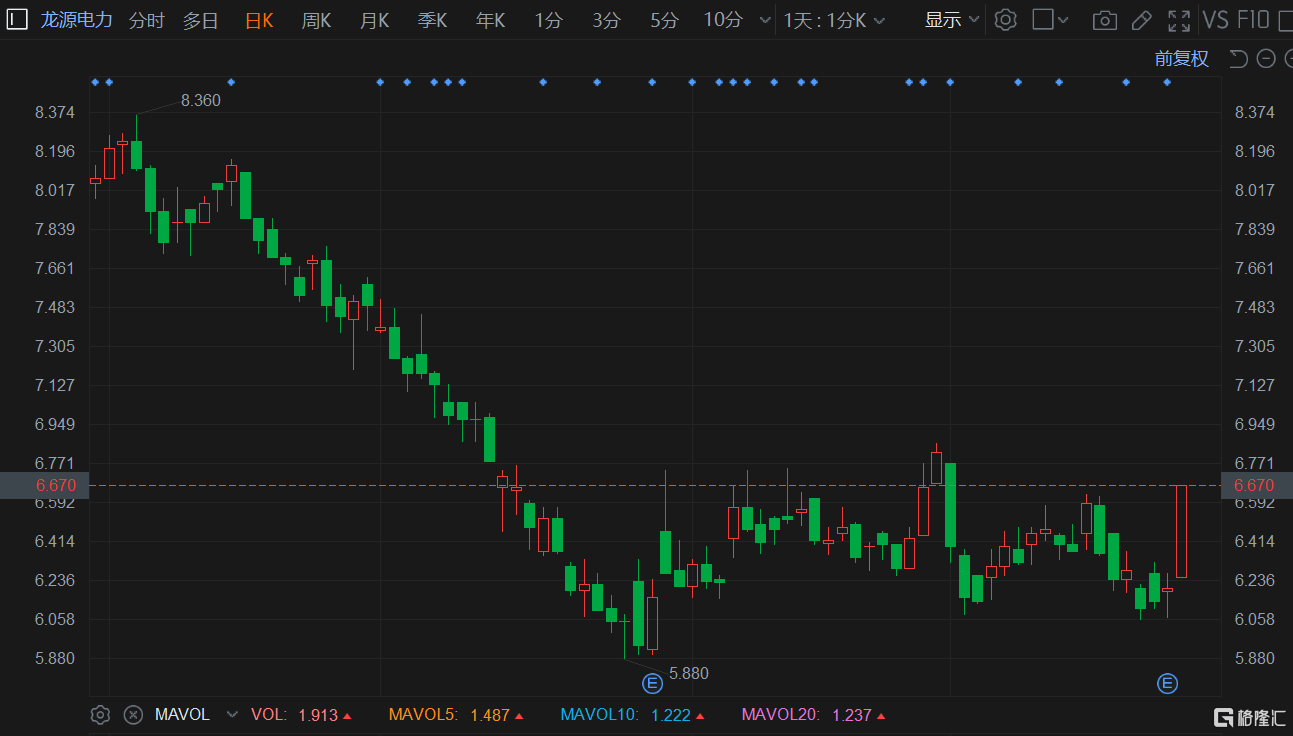Toggle the 前复权 price adjustment mode
Screen dimensions: 1293x736
point(1181,59)
